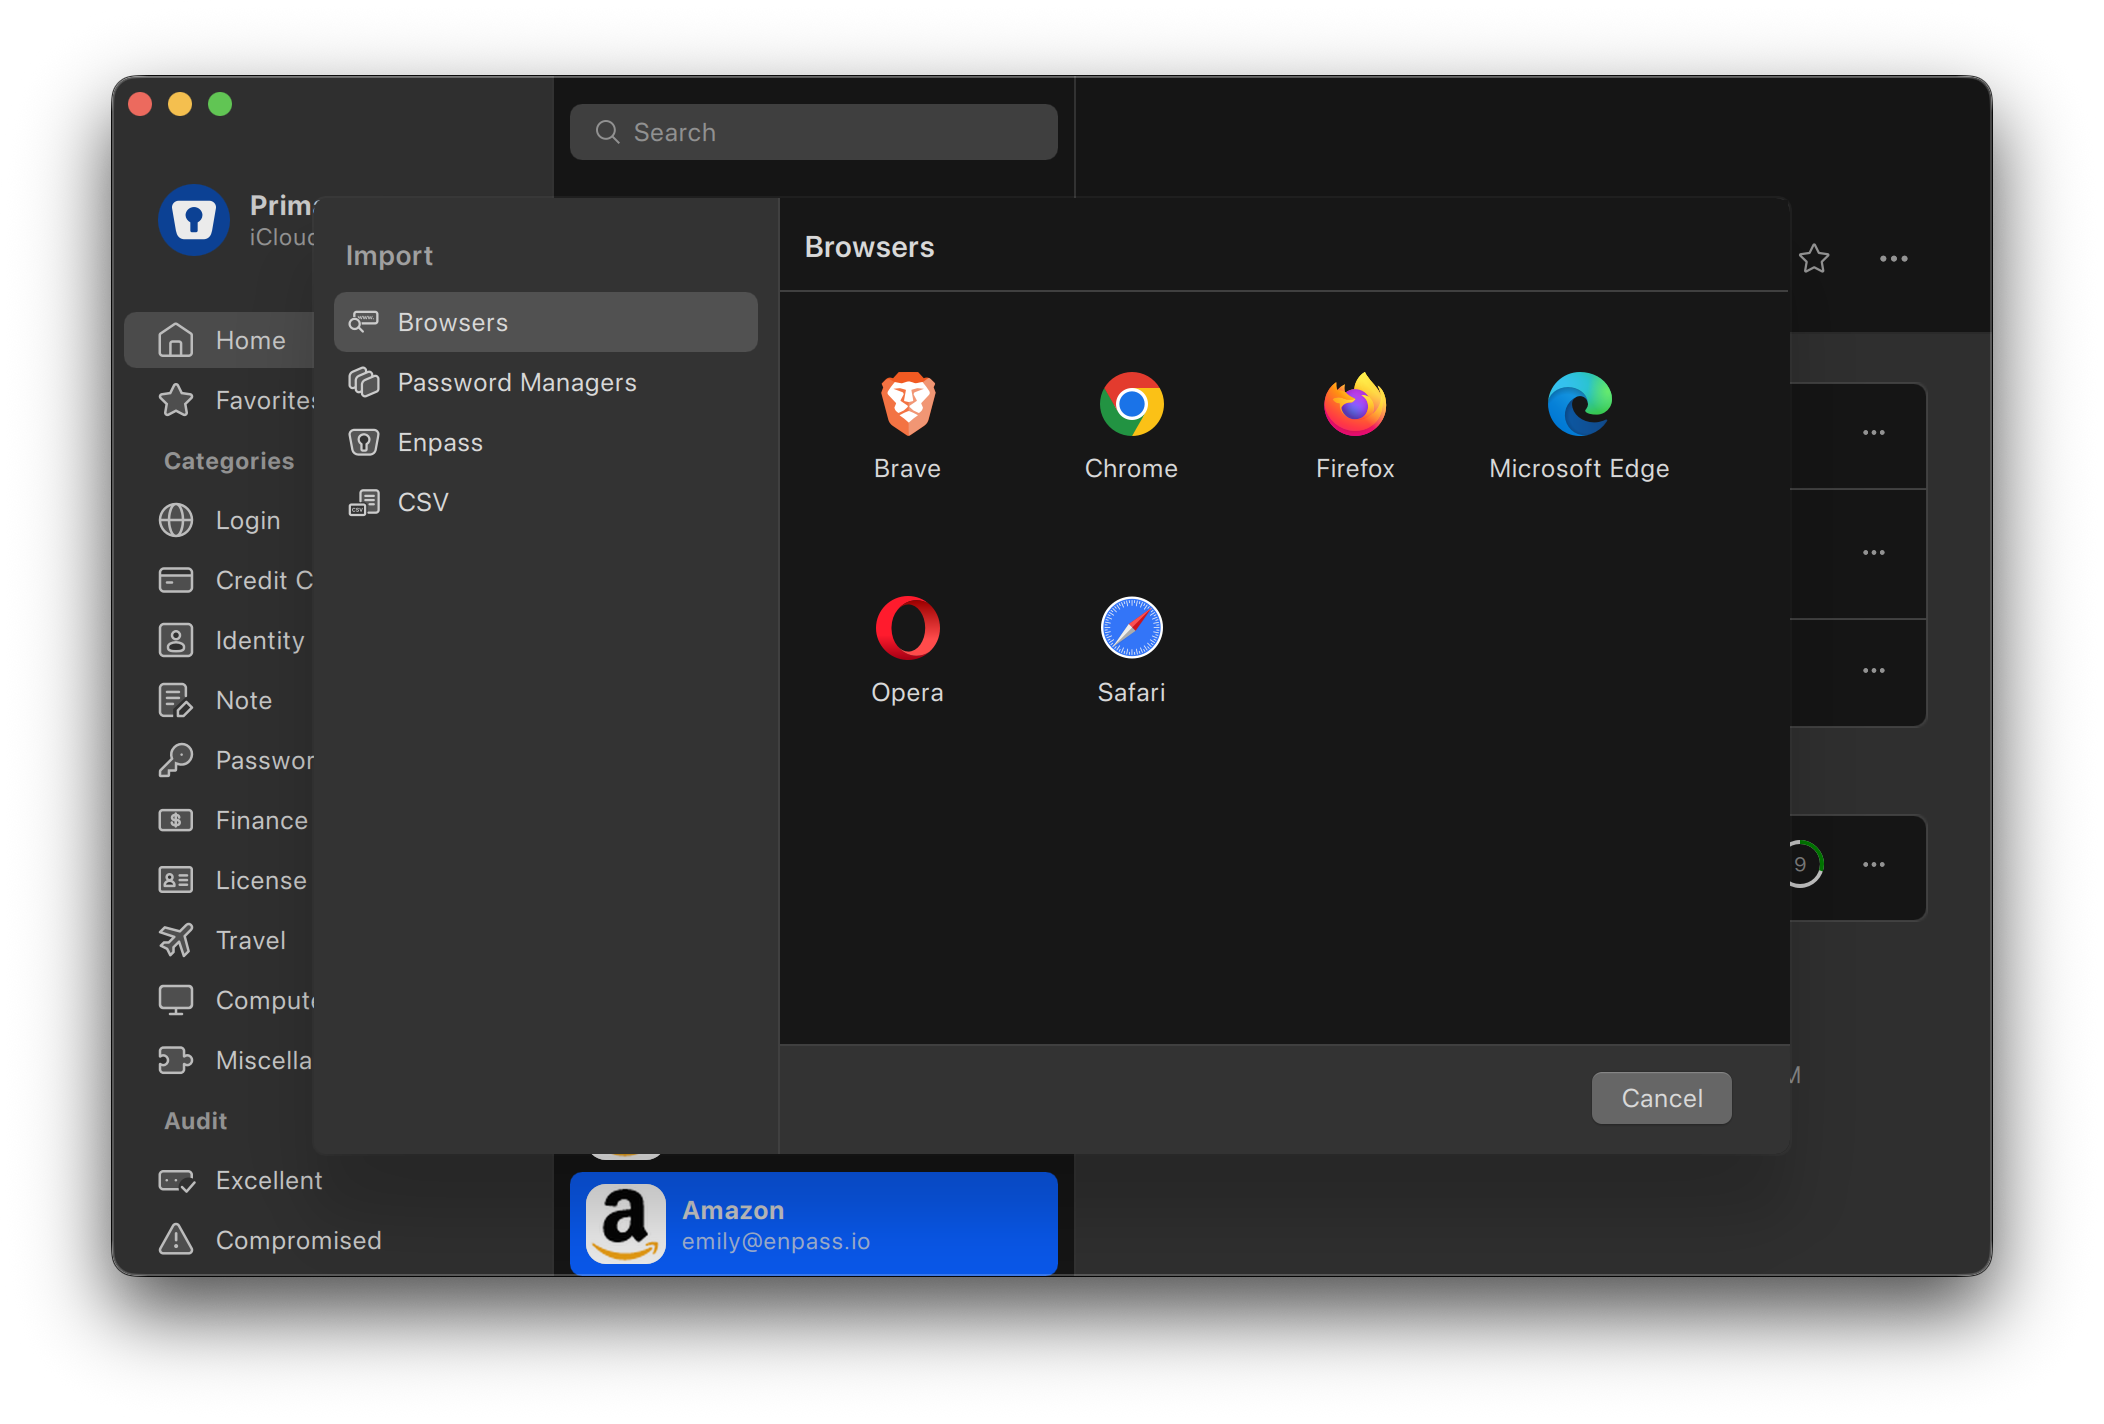Screen dimensions: 2104x1424
Task: Show Excellent audit items
Action: 333,1180
